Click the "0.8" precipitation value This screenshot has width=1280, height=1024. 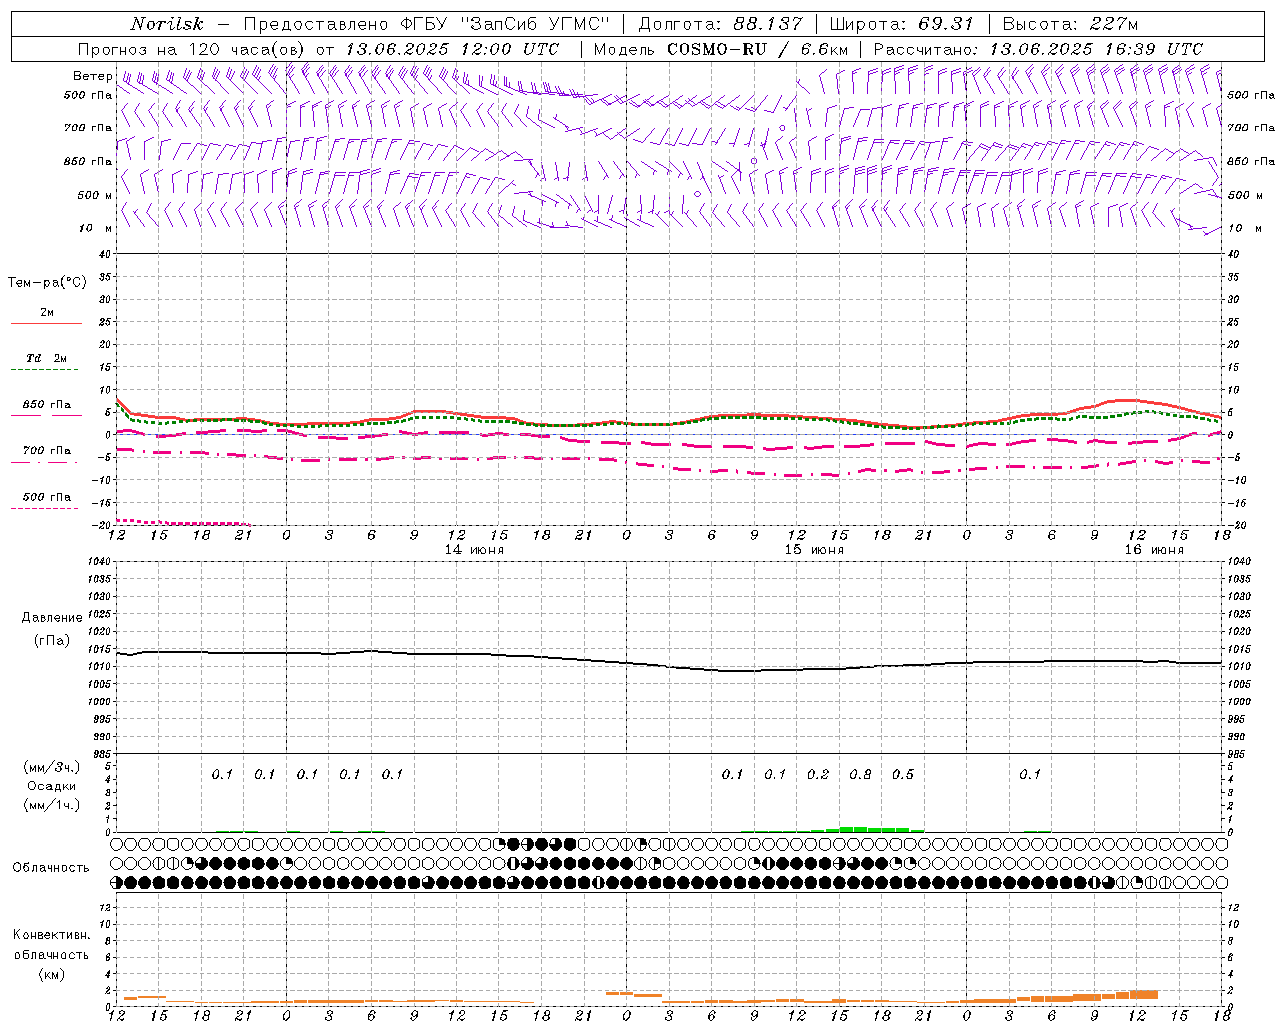pos(860,774)
